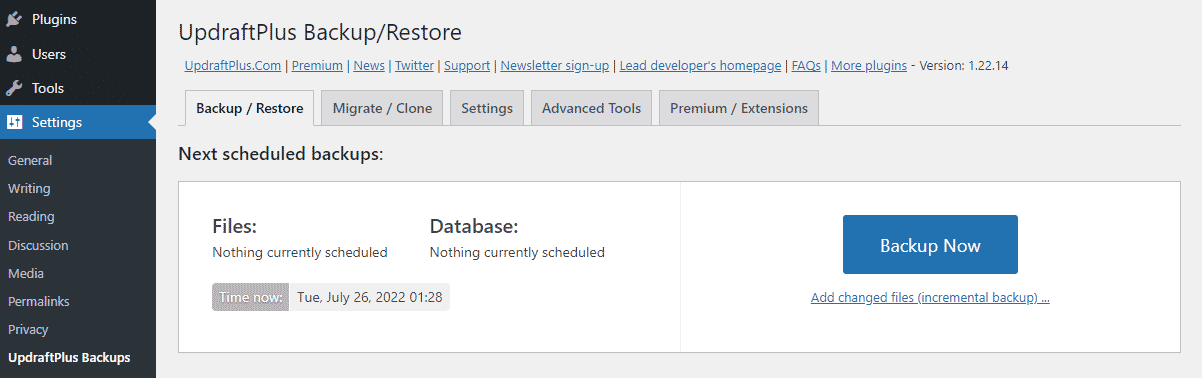Open Permalinks settings in sidebar
This screenshot has width=1202, height=378.
pos(38,301)
